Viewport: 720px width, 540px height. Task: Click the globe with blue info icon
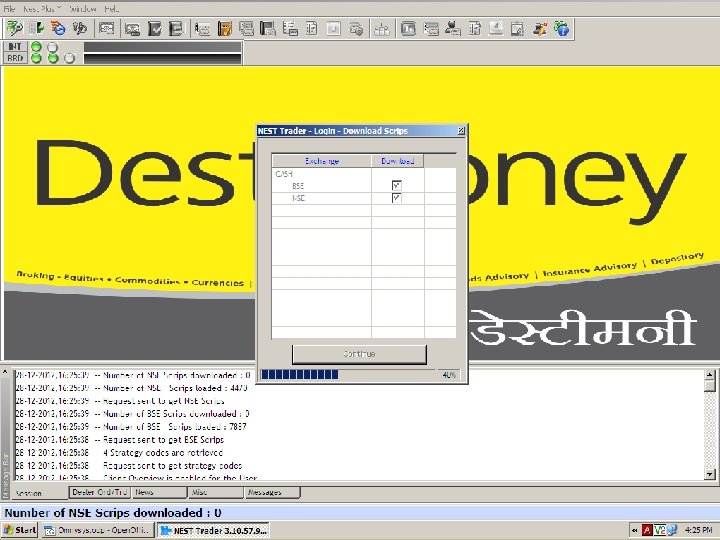point(562,29)
